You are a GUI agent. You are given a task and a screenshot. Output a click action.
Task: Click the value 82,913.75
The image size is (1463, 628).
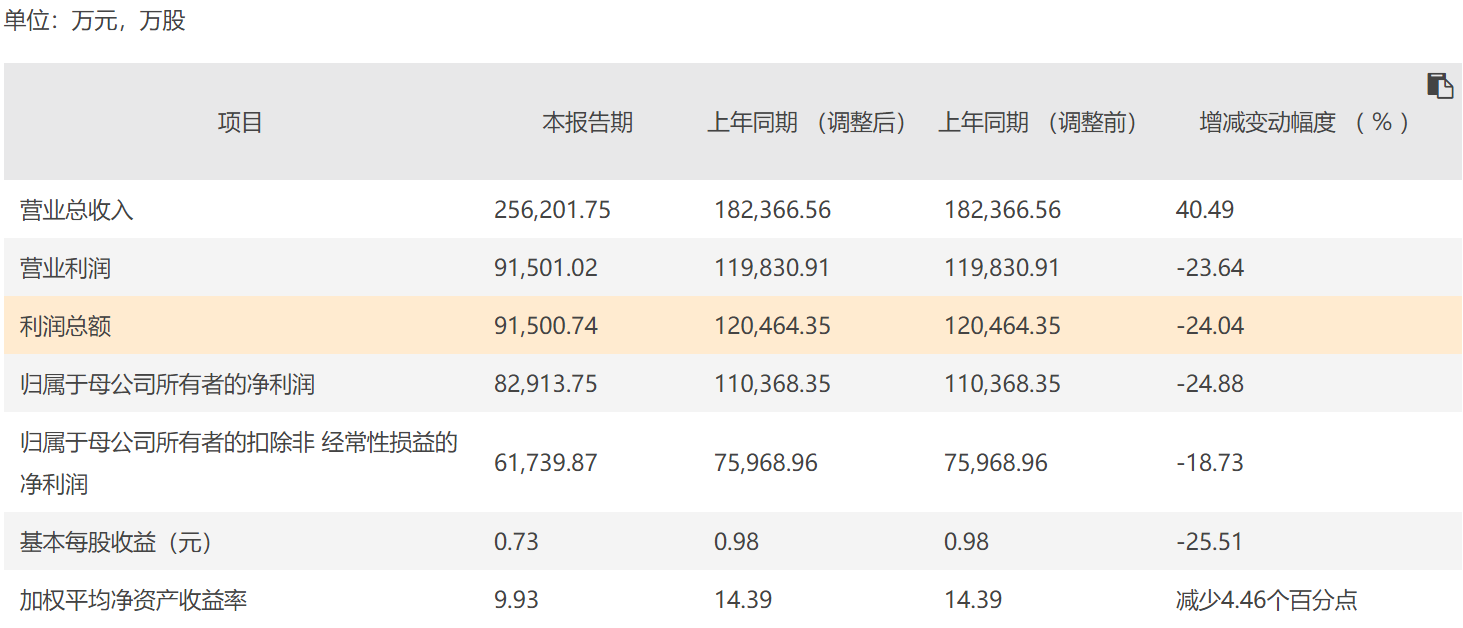coord(546,384)
